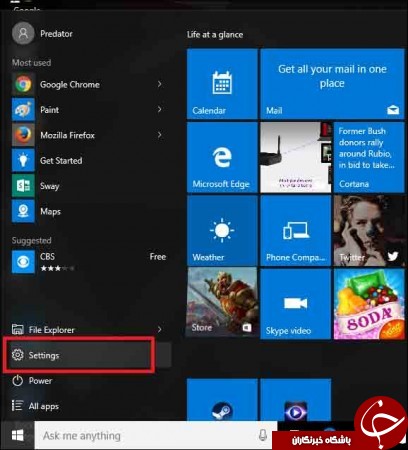This screenshot has width=408, height=450.
Task: Click the Cortana microphone icon
Action: click(263, 435)
